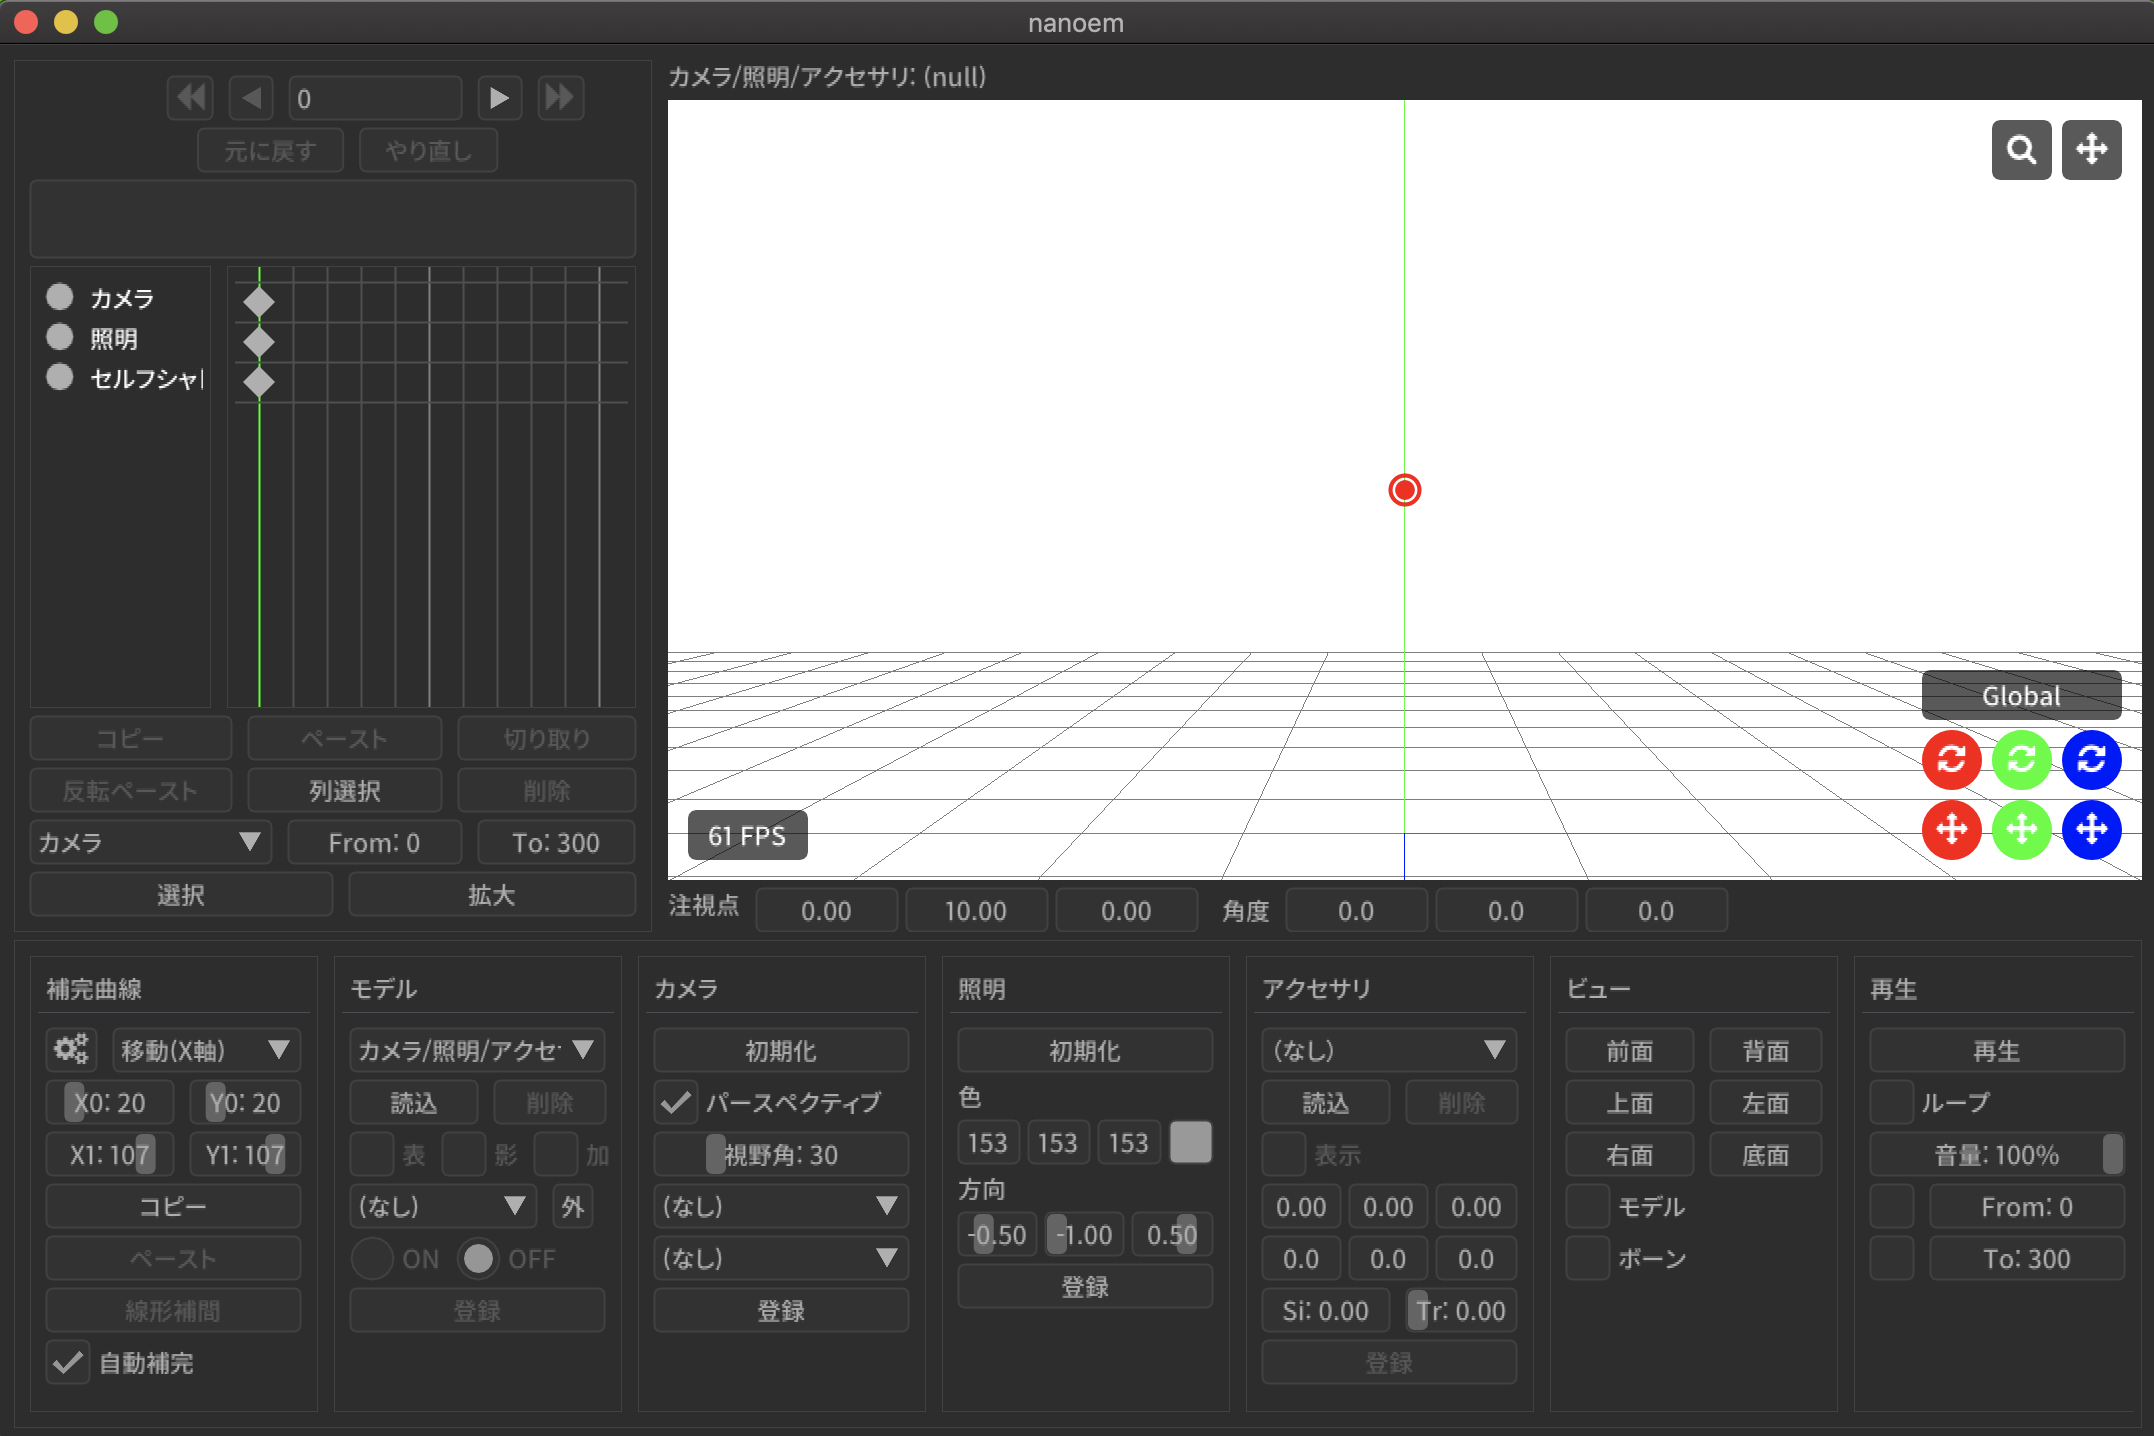Click the viewport pan move icon at top right
This screenshot has width=2154, height=1436.
pos(2091,150)
